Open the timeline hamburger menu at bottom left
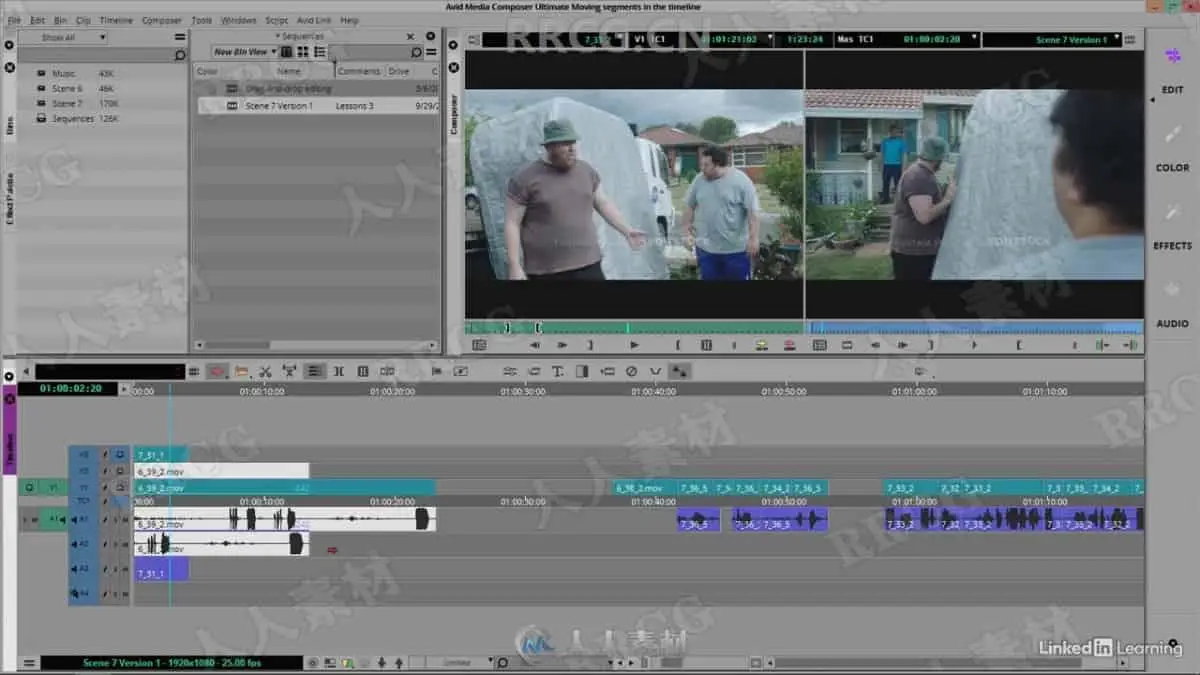This screenshot has width=1200, height=675. click(29, 662)
